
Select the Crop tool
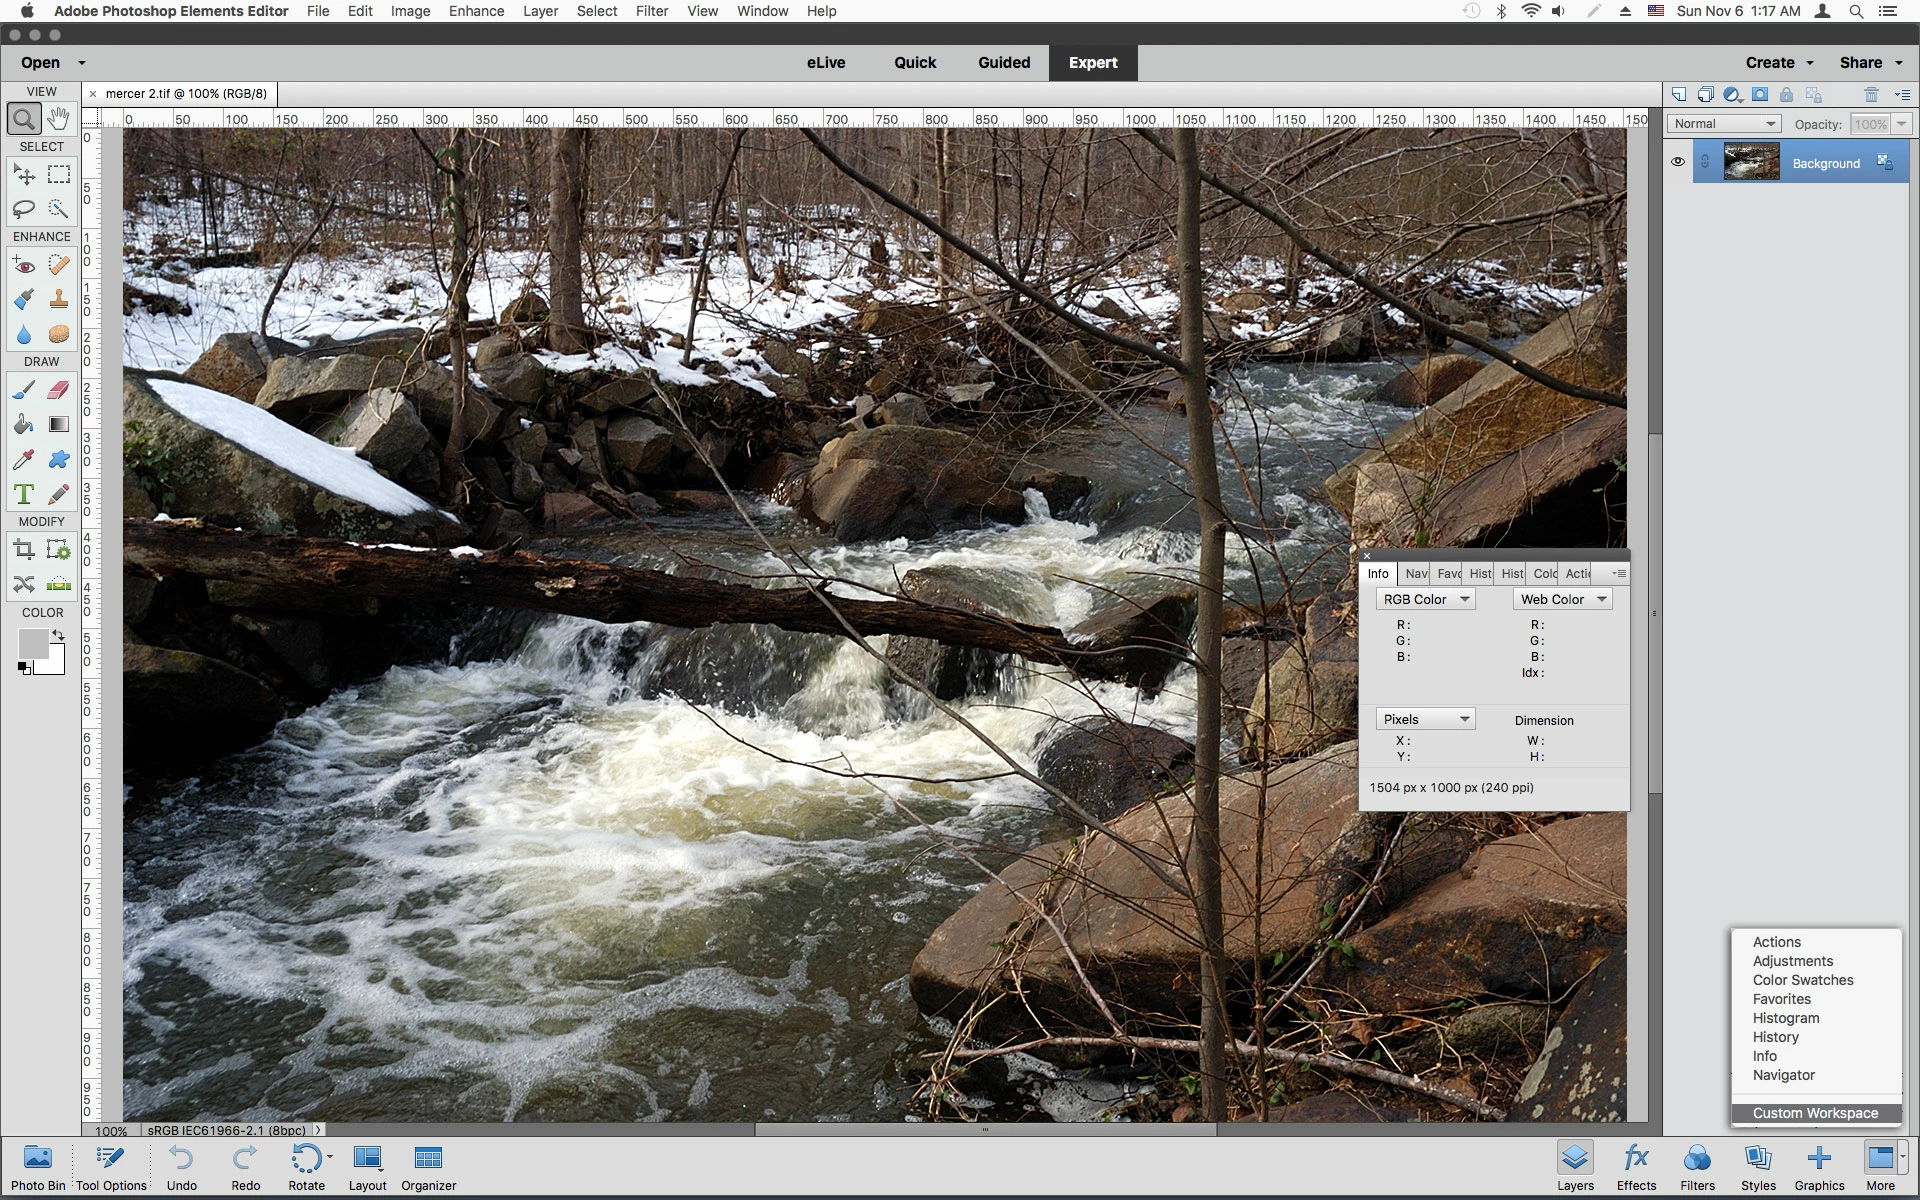[x=24, y=549]
